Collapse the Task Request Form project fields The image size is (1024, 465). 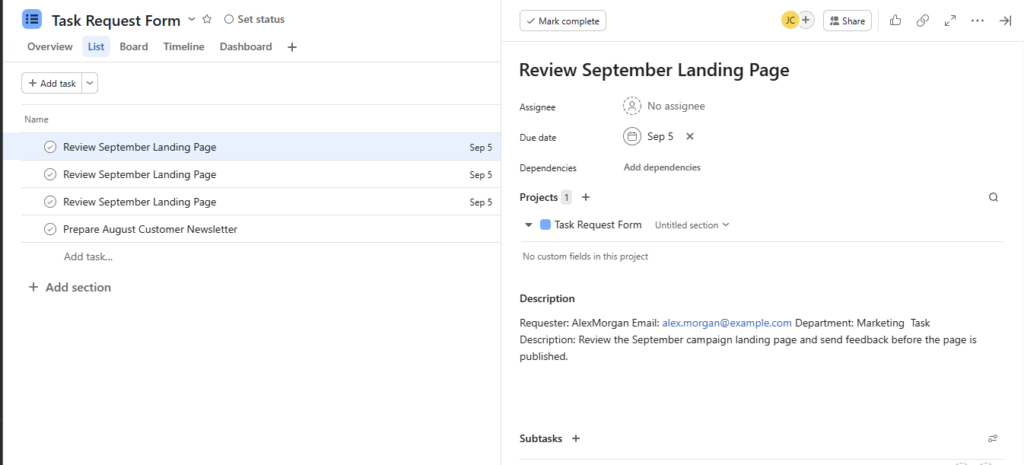528,225
